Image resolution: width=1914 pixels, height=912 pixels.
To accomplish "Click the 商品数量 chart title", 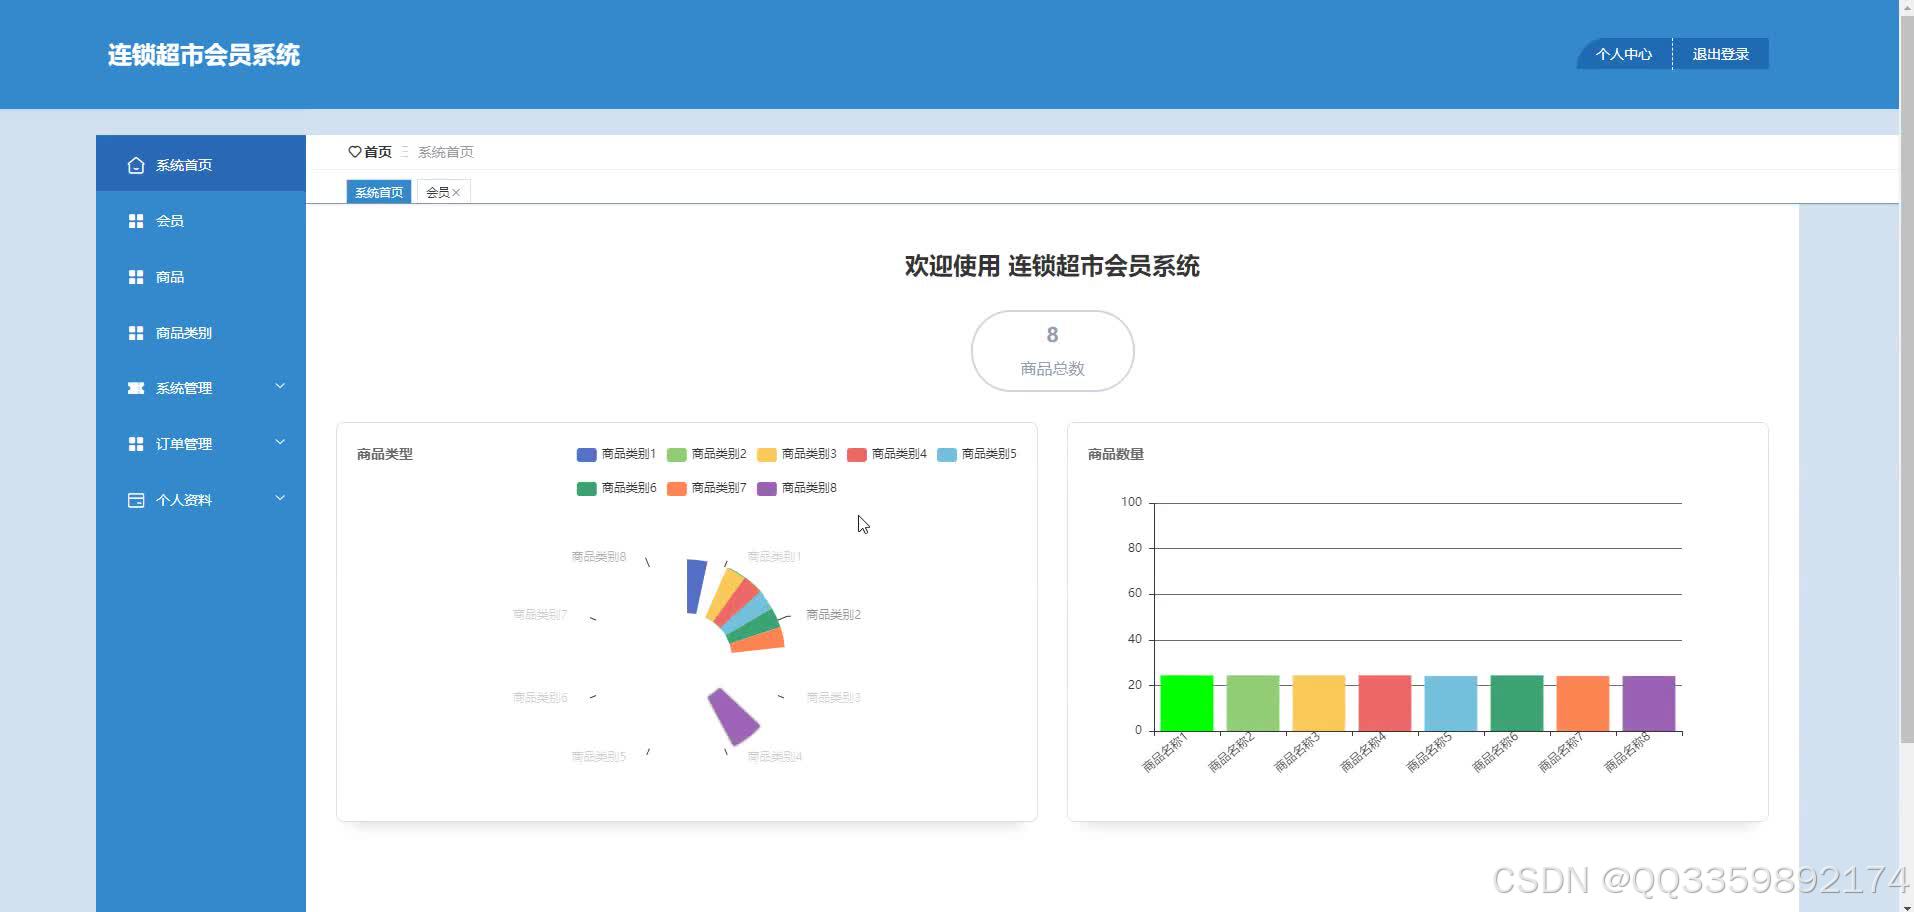I will [1116, 454].
